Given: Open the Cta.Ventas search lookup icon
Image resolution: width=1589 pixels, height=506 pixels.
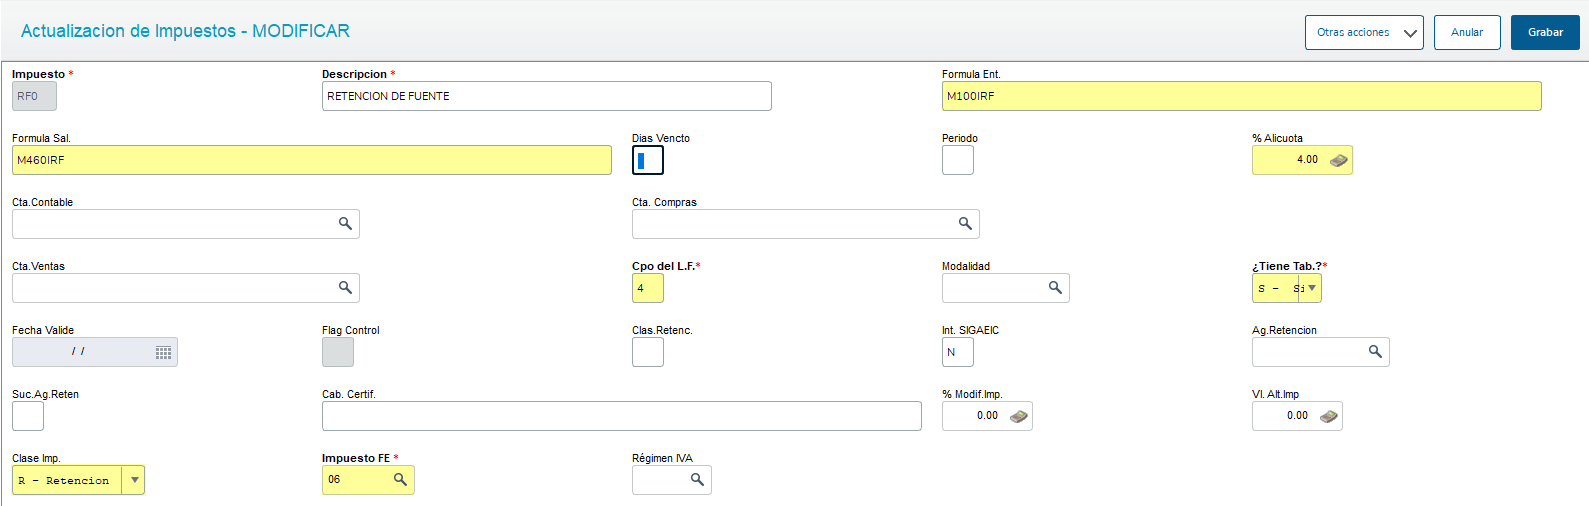Looking at the screenshot, I should coord(345,288).
